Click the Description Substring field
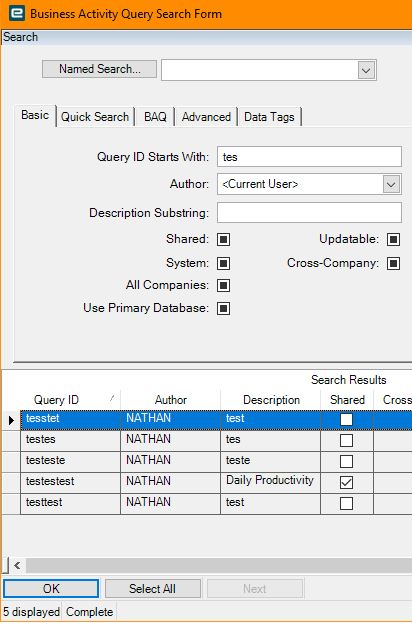The width and height of the screenshot is (412, 626). 309,212
